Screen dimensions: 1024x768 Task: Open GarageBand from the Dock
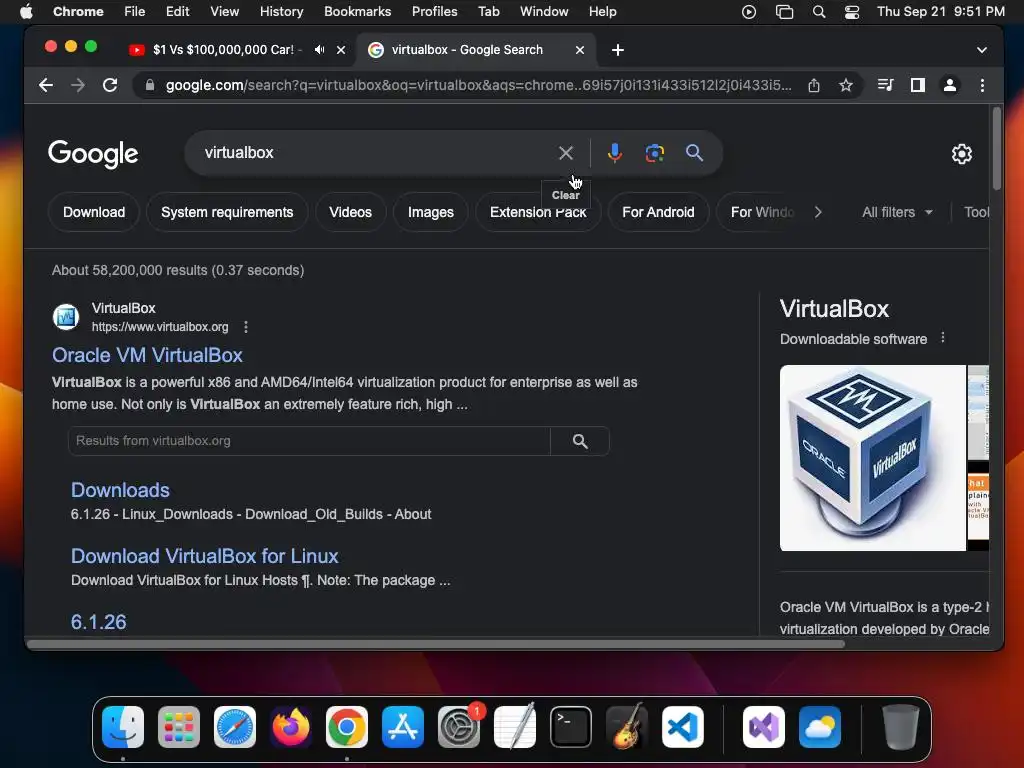coord(627,727)
